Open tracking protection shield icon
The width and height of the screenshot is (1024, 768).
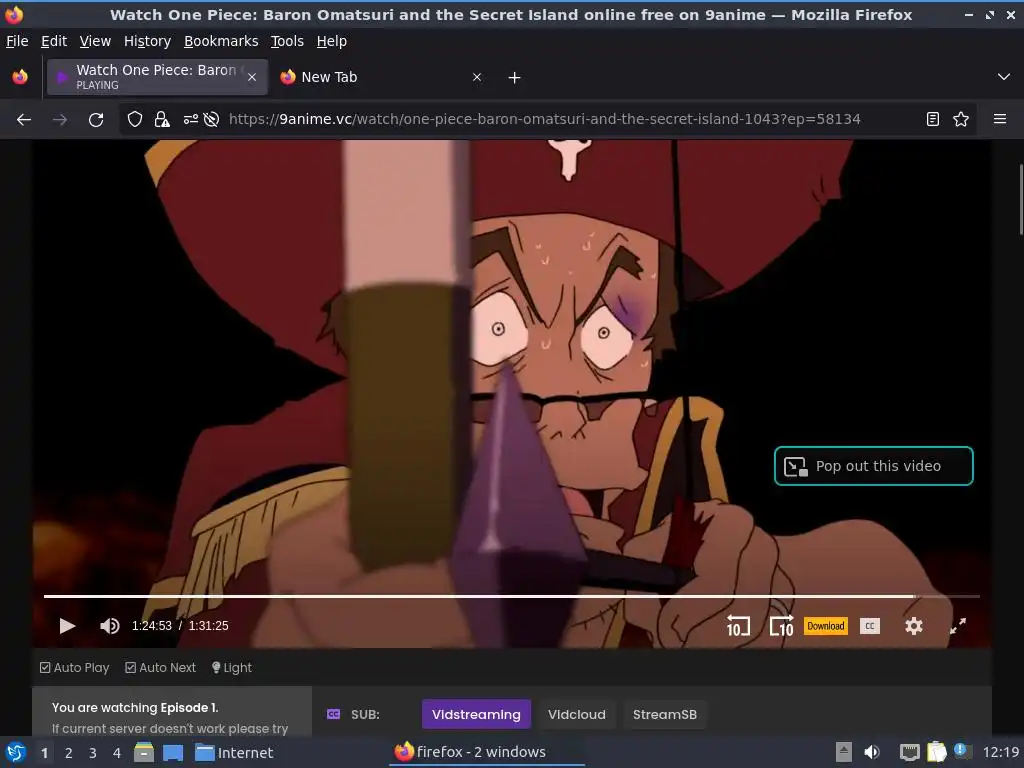pyautogui.click(x=135, y=120)
